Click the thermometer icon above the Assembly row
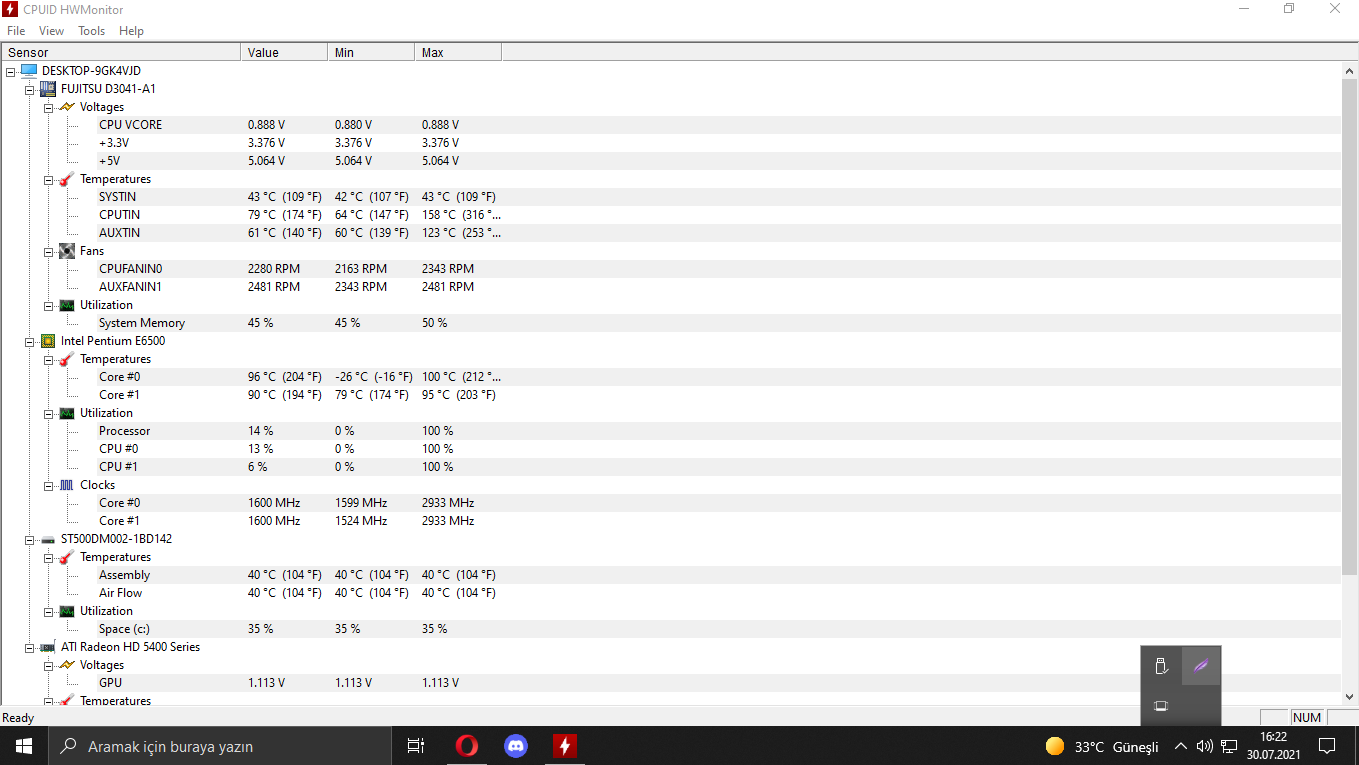 point(66,557)
